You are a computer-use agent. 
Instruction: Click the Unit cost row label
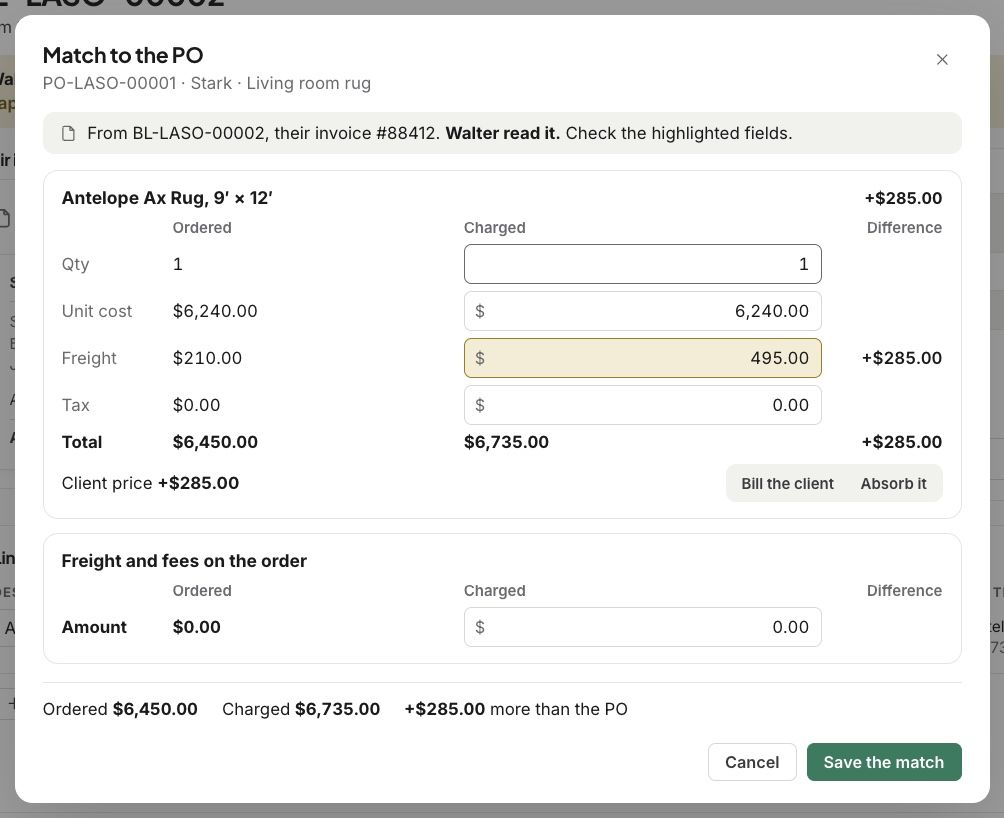pos(97,311)
